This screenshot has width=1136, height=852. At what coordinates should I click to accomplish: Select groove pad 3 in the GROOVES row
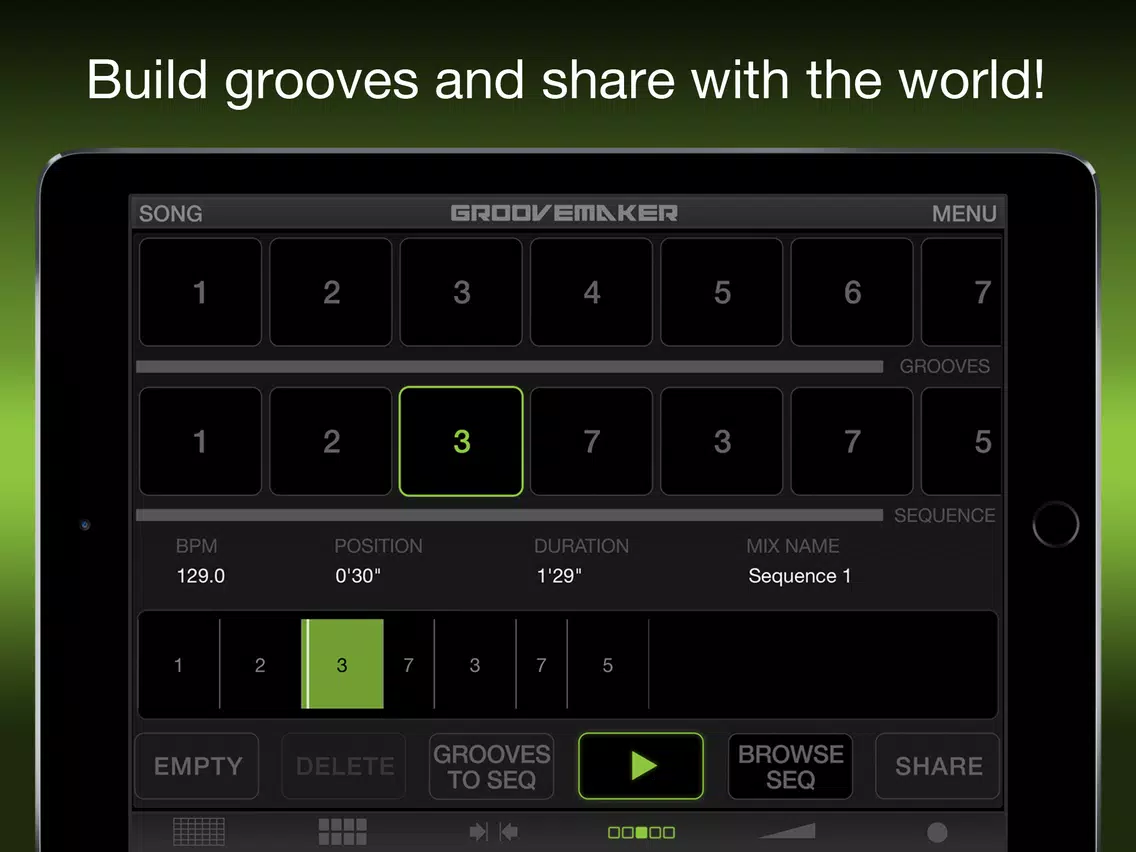coord(462,292)
